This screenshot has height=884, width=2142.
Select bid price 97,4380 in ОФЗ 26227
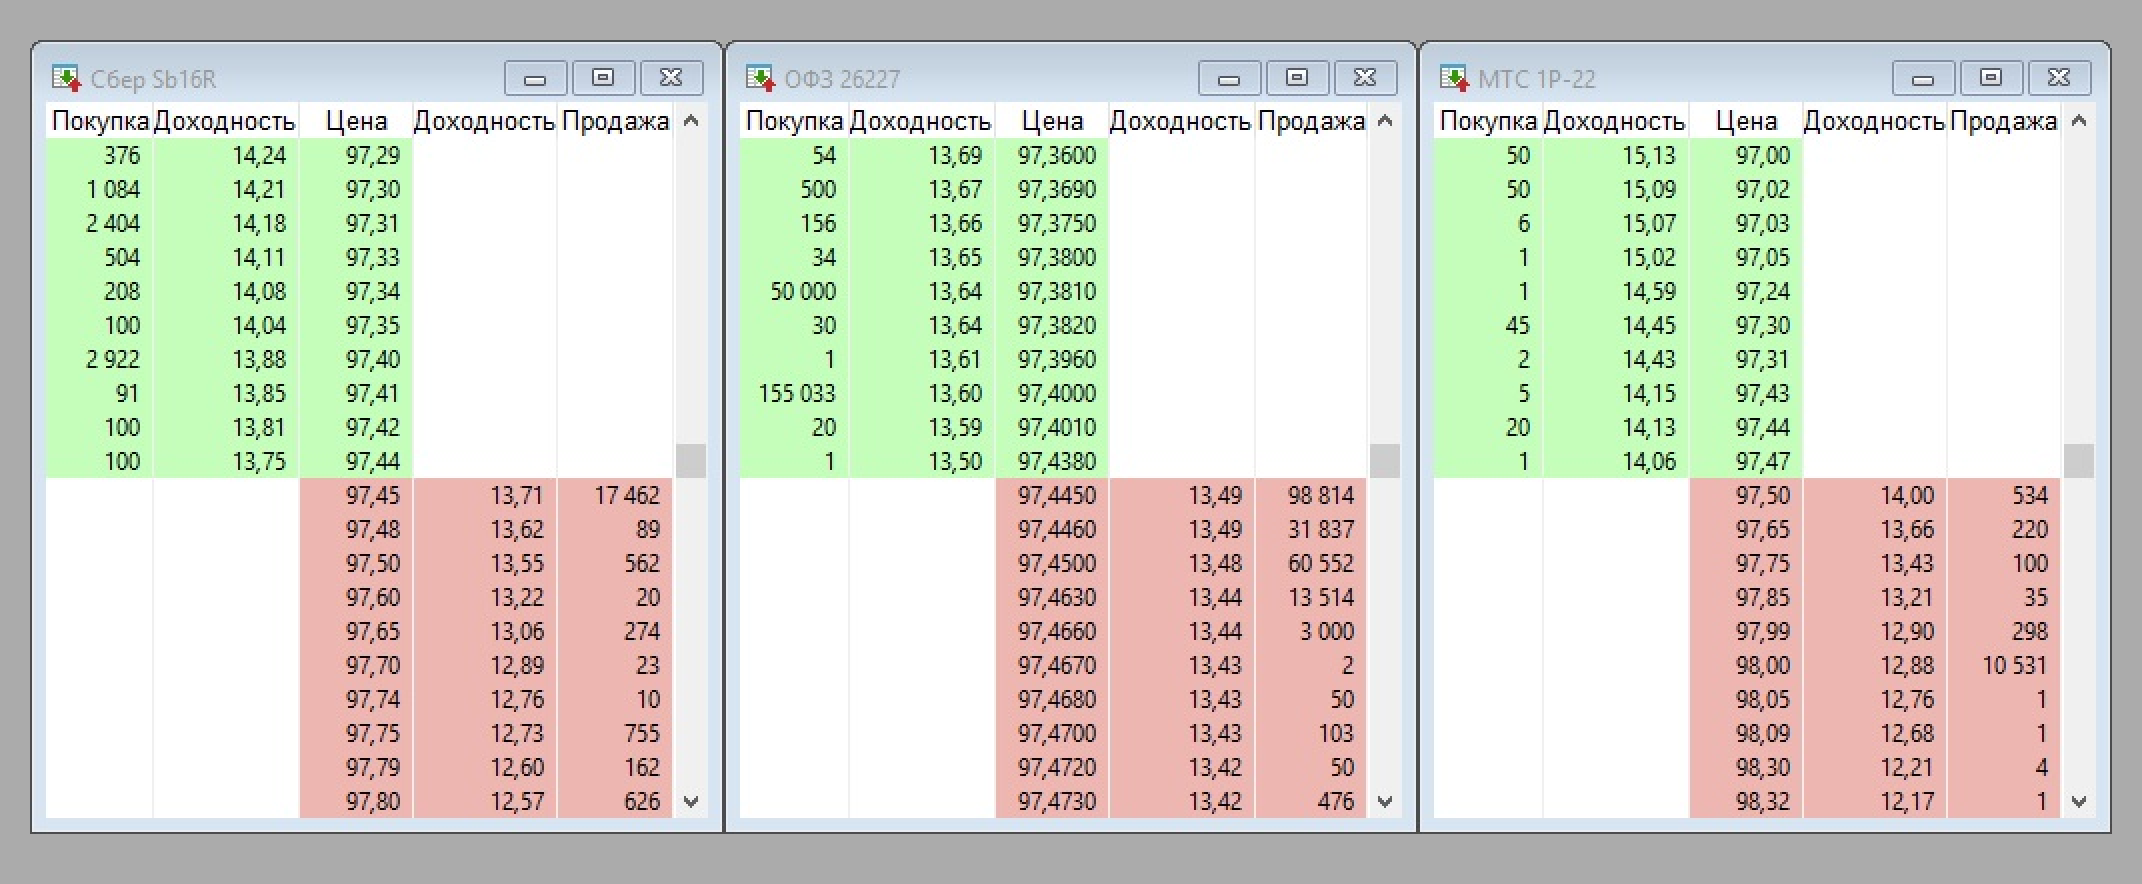(x=1057, y=461)
